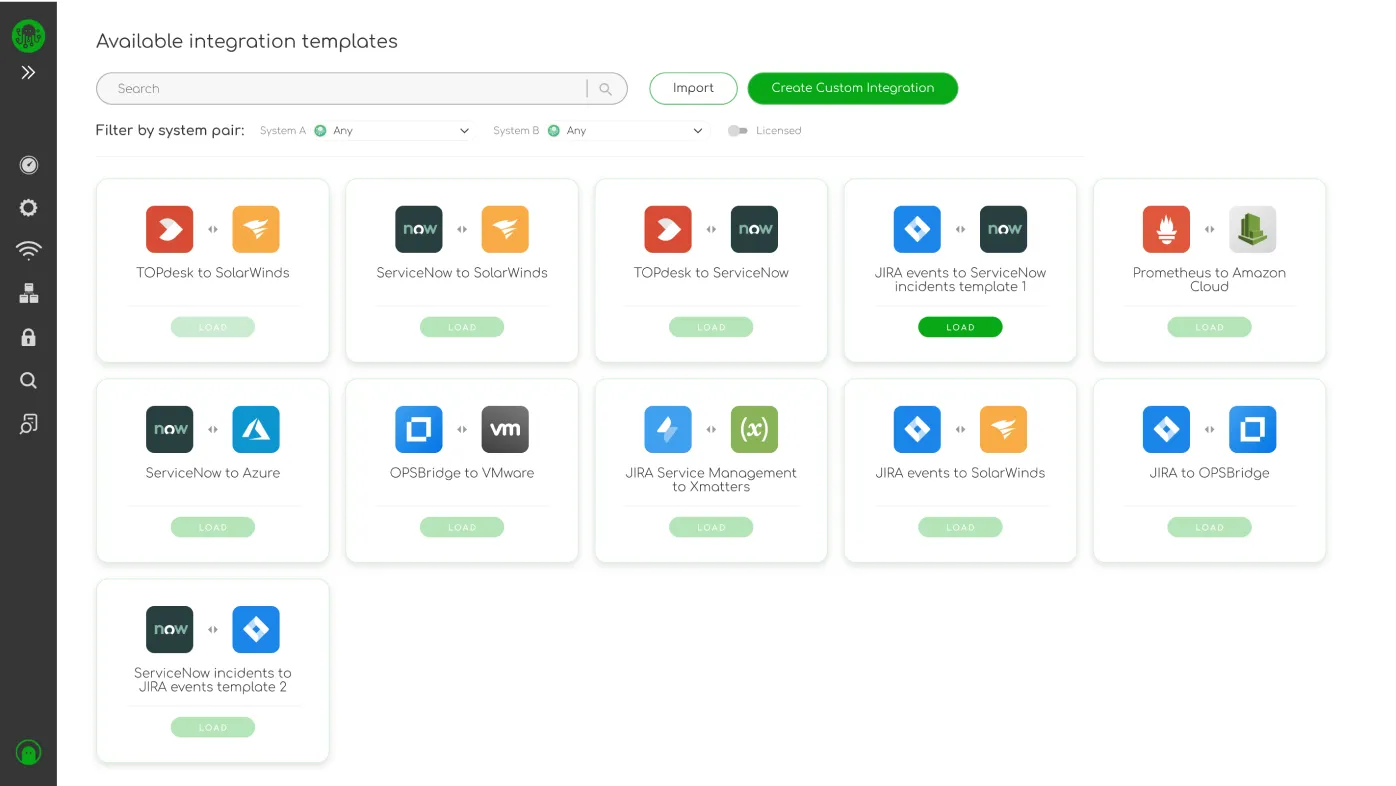Click the 'OPSBridge to VMware' card title
This screenshot has width=1396, height=786.
pyautogui.click(x=462, y=473)
